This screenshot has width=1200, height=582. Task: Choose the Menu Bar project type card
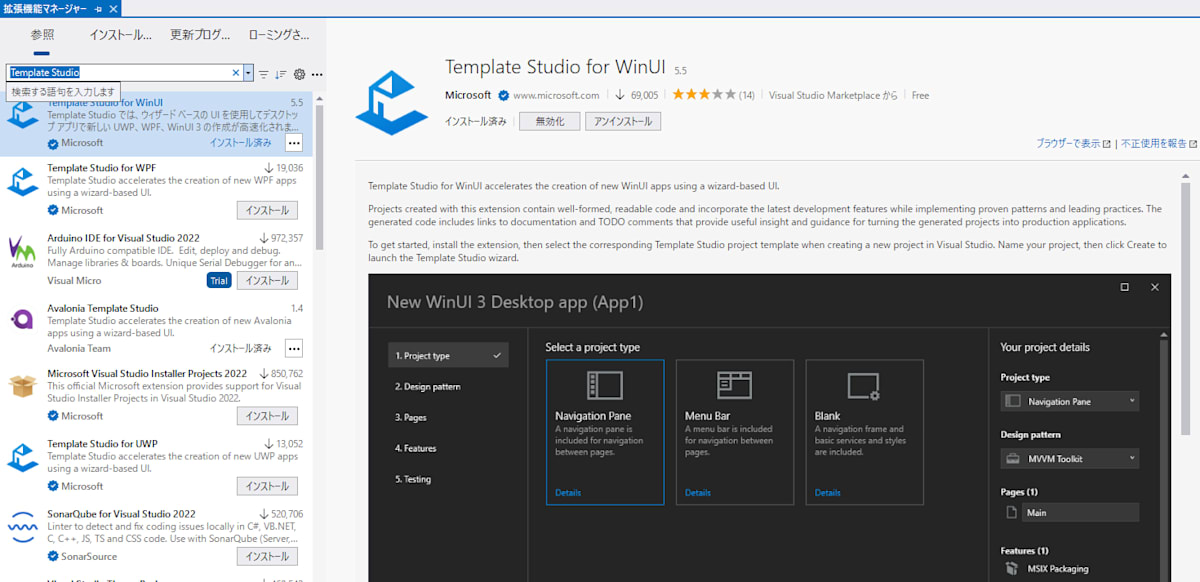coord(735,432)
